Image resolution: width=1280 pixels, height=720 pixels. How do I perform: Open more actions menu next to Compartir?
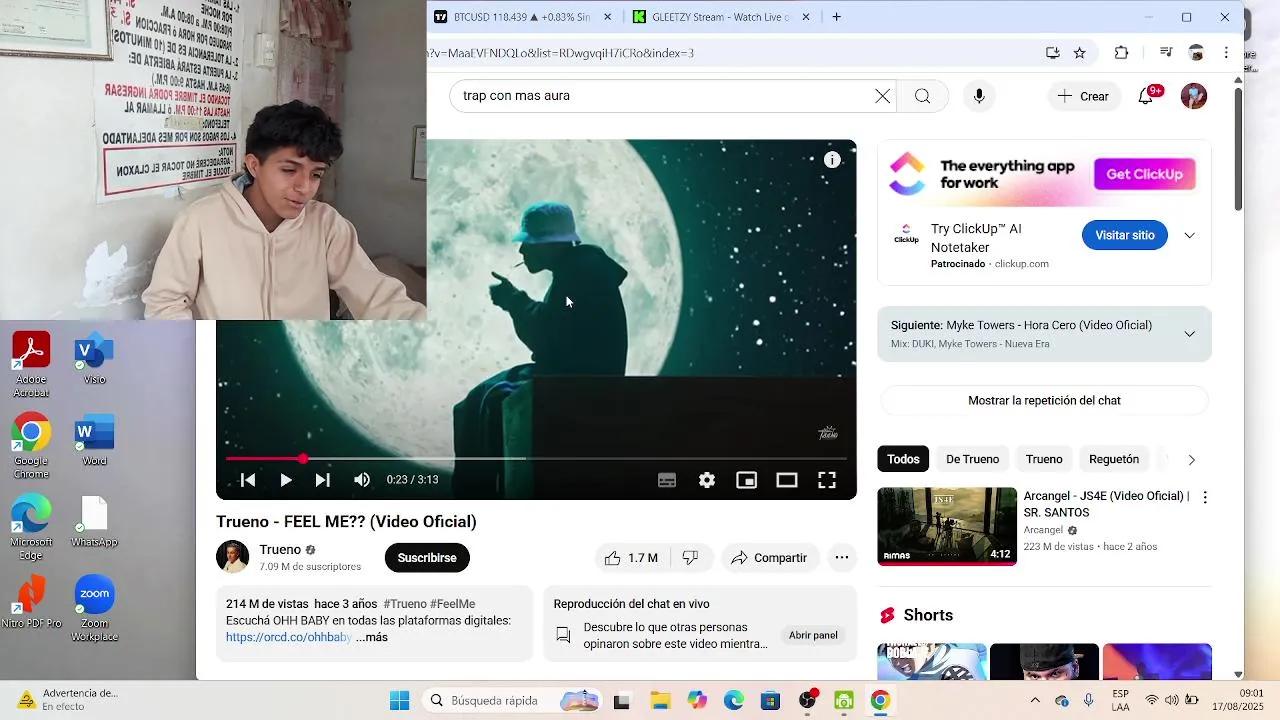pyautogui.click(x=842, y=558)
